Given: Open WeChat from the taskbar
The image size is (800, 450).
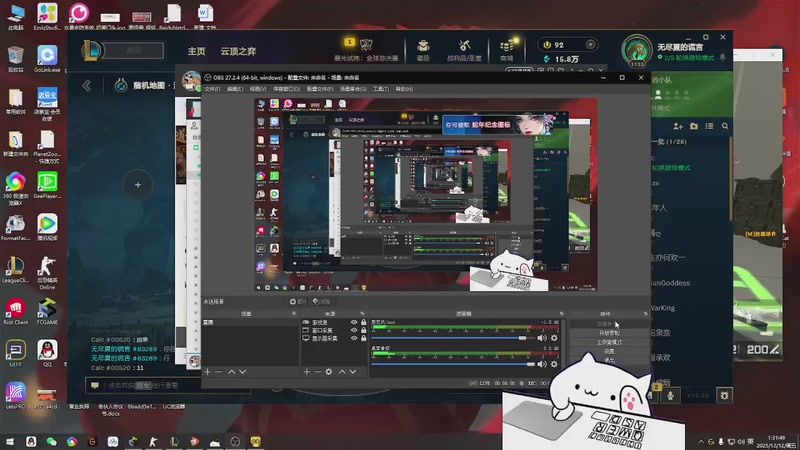Looking at the screenshot, I should pyautogui.click(x=52, y=441).
